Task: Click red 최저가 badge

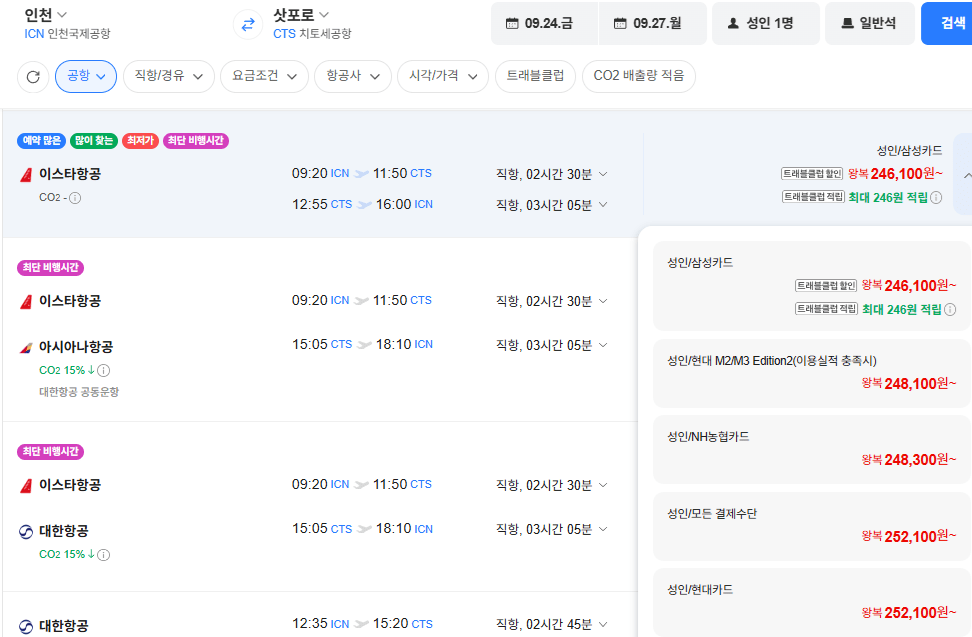Action: point(140,141)
